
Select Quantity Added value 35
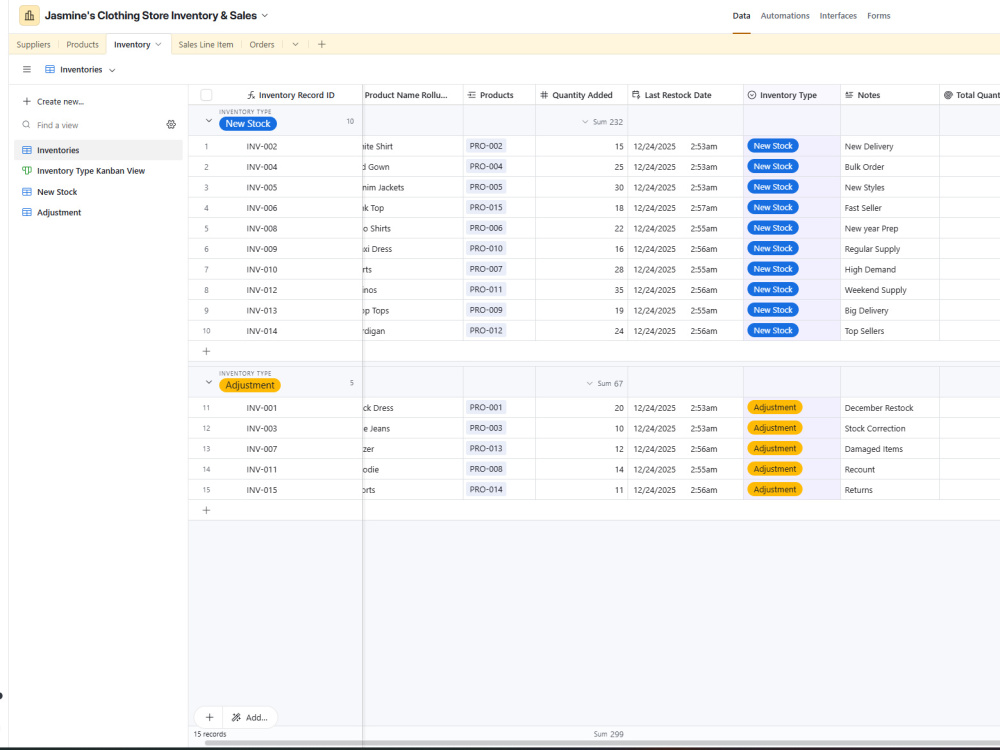pyautogui.click(x=581, y=290)
